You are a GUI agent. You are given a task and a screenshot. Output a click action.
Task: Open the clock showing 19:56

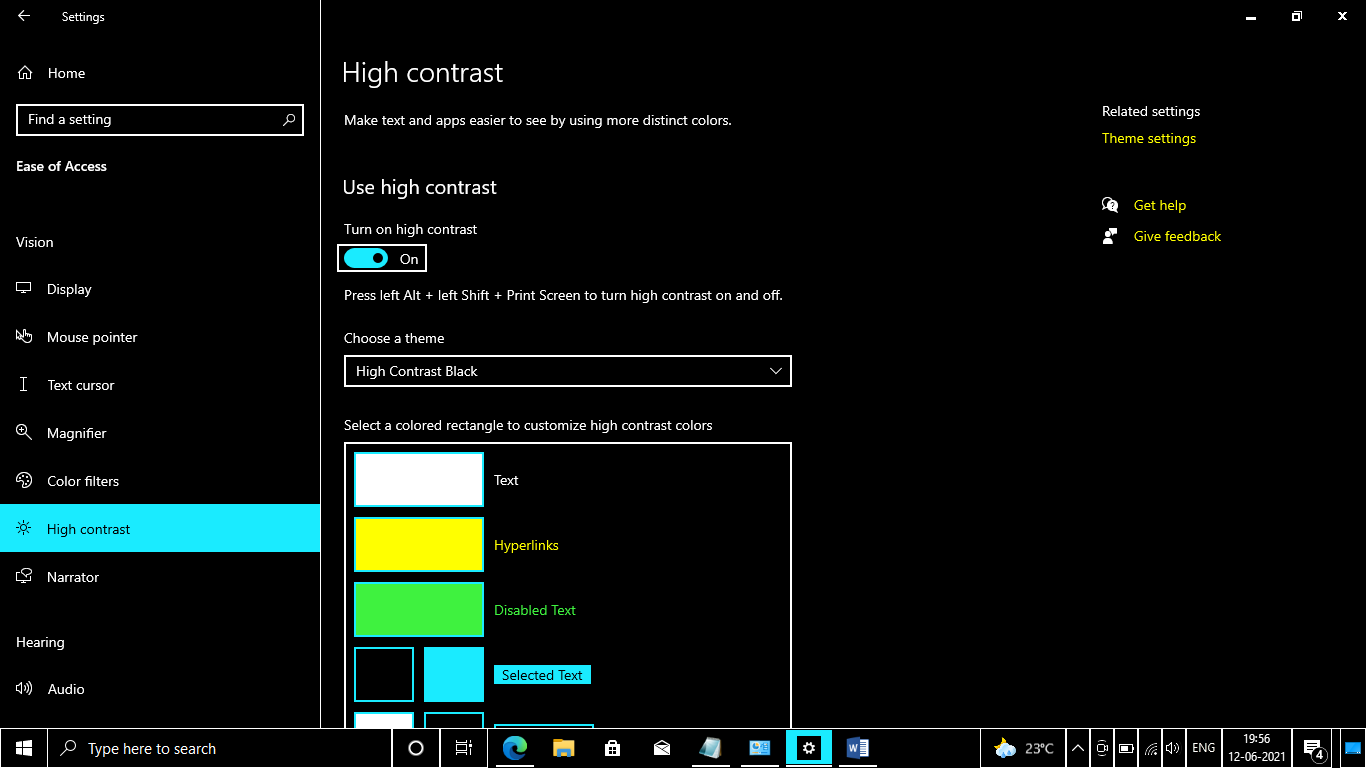pos(1257,748)
